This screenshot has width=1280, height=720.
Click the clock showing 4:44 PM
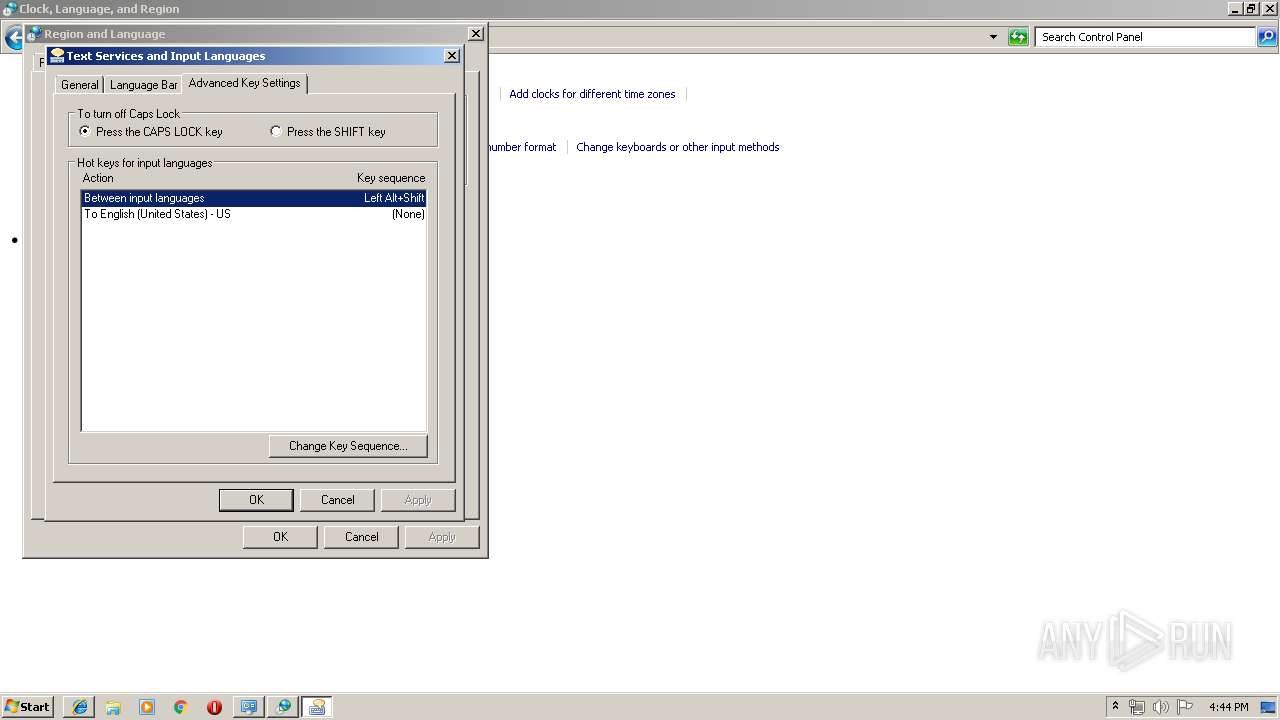click(x=1228, y=707)
